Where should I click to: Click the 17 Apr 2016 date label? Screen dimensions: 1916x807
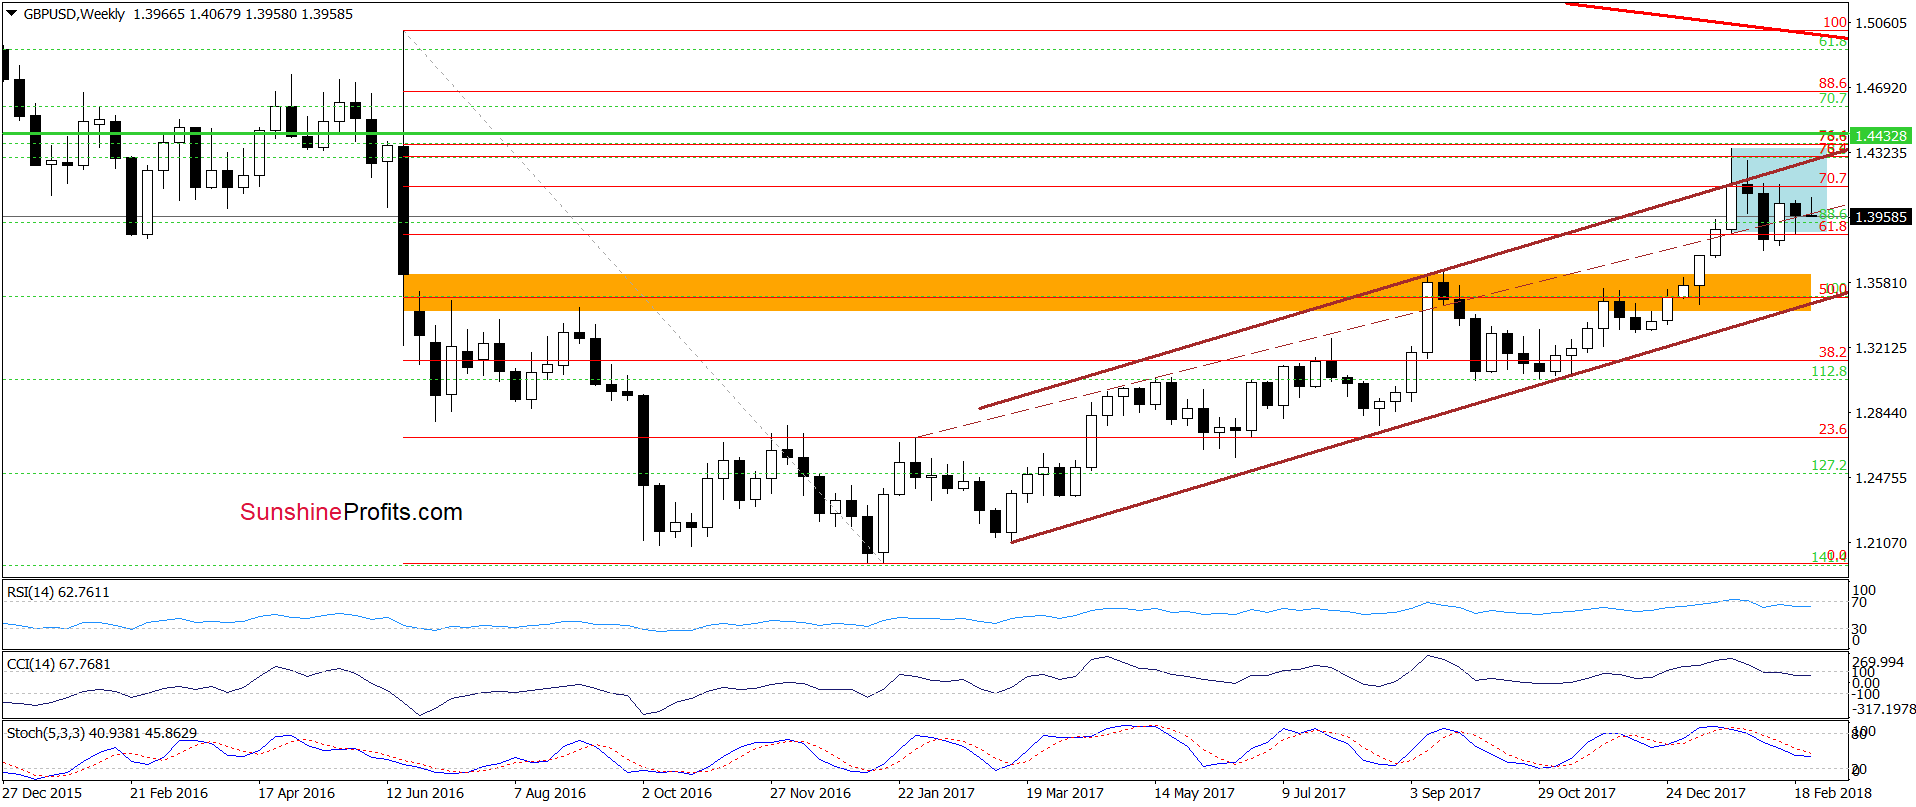tap(297, 793)
